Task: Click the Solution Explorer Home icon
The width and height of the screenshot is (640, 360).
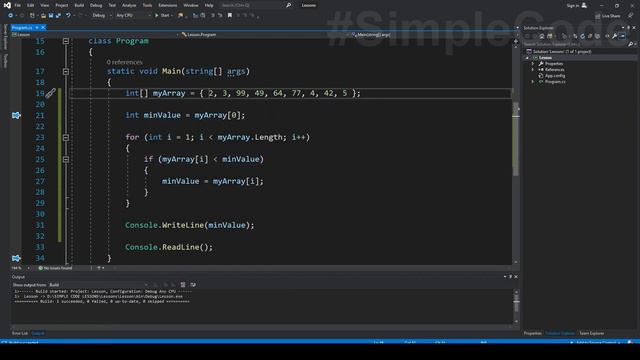Action: (x=542, y=36)
